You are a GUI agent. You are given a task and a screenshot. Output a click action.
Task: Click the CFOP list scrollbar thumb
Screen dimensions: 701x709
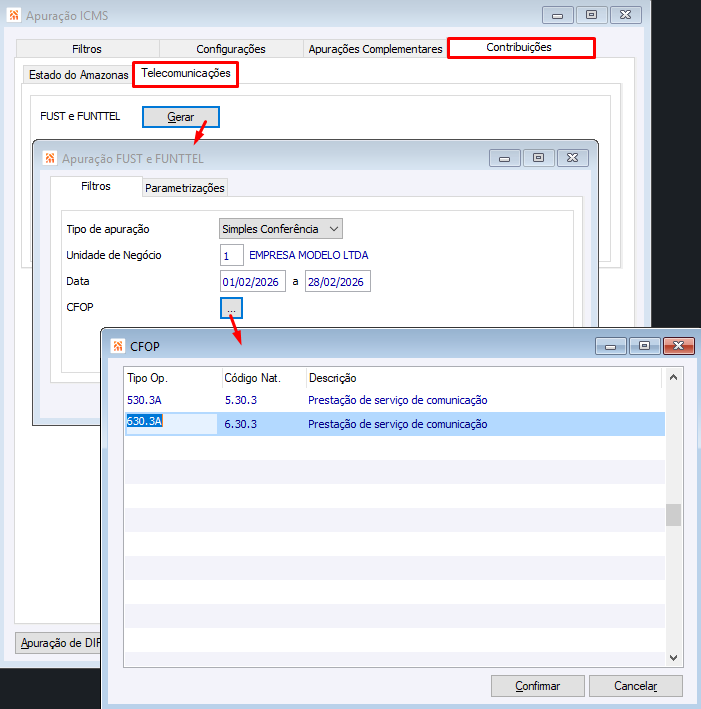673,515
